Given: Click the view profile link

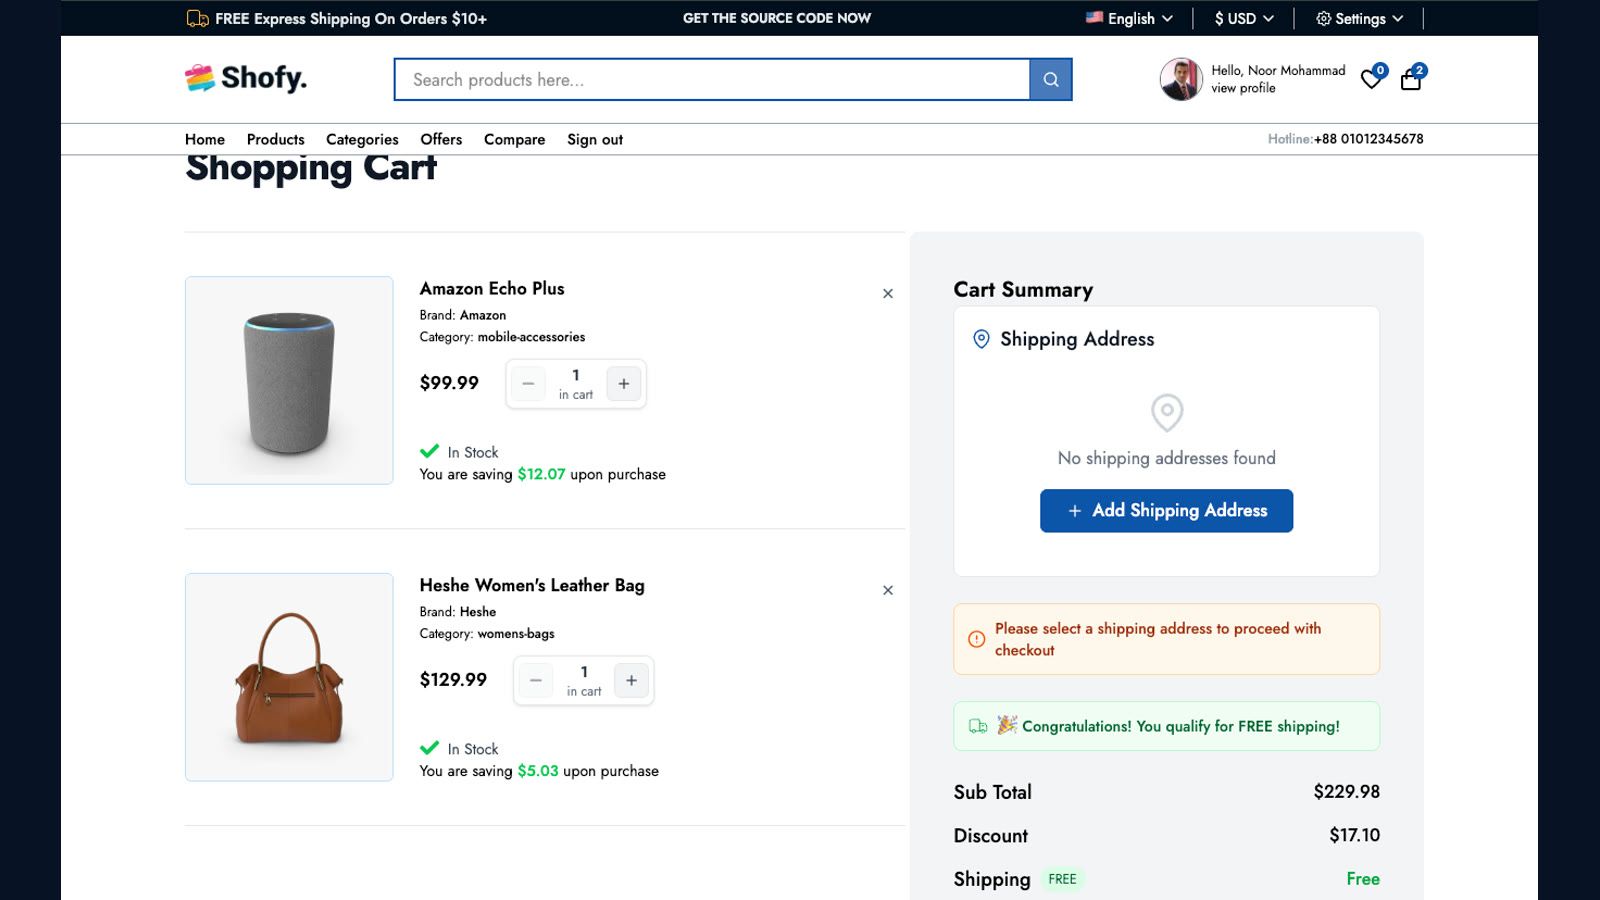Looking at the screenshot, I should tap(1243, 88).
